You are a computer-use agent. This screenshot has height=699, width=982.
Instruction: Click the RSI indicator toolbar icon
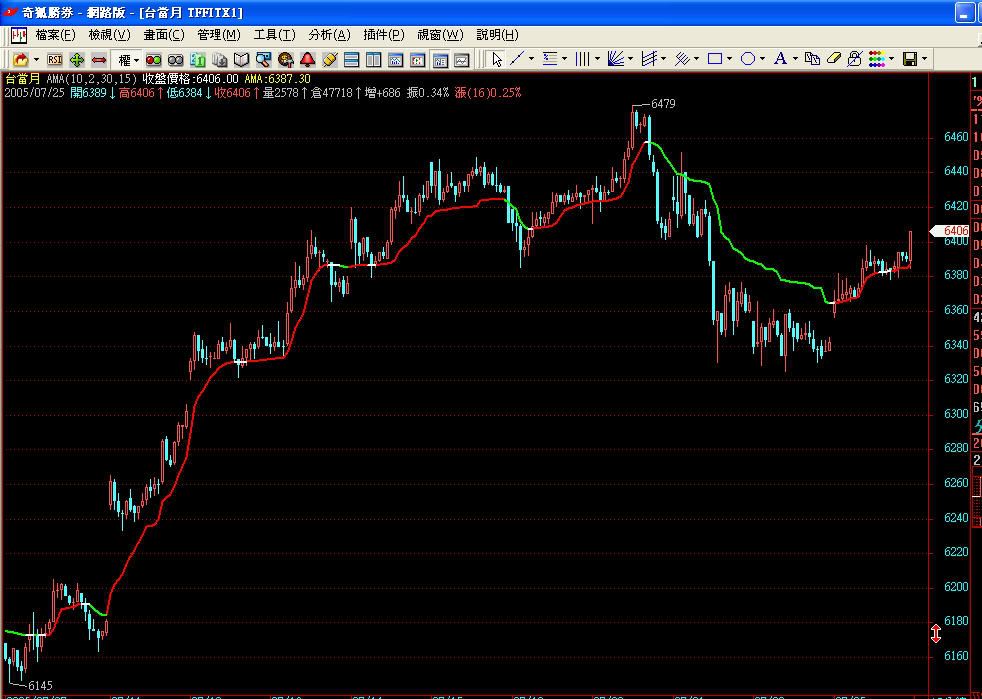[x=55, y=60]
